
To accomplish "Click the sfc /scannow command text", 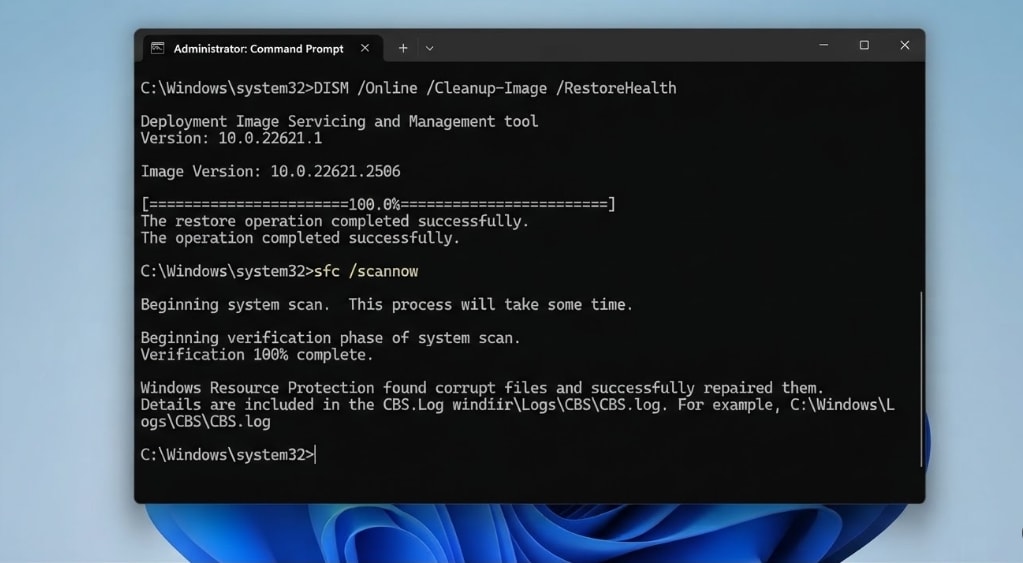I will 366,271.
